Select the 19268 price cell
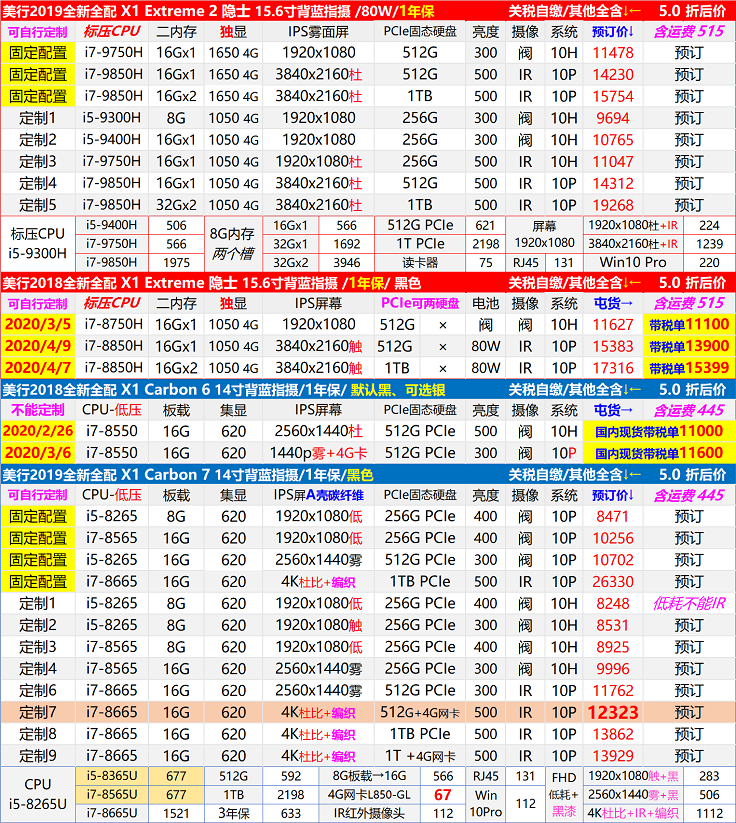Screen dimensions: 736x823 [613, 205]
